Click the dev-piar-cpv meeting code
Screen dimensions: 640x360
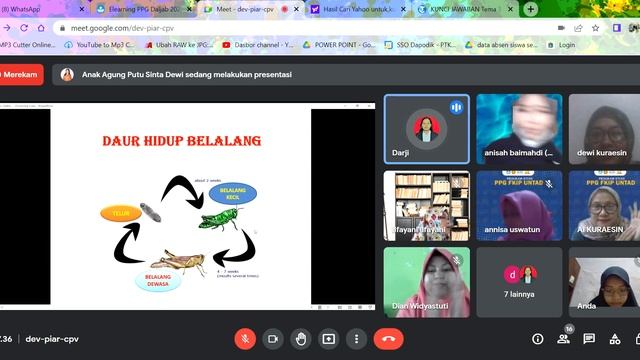click(x=52, y=339)
